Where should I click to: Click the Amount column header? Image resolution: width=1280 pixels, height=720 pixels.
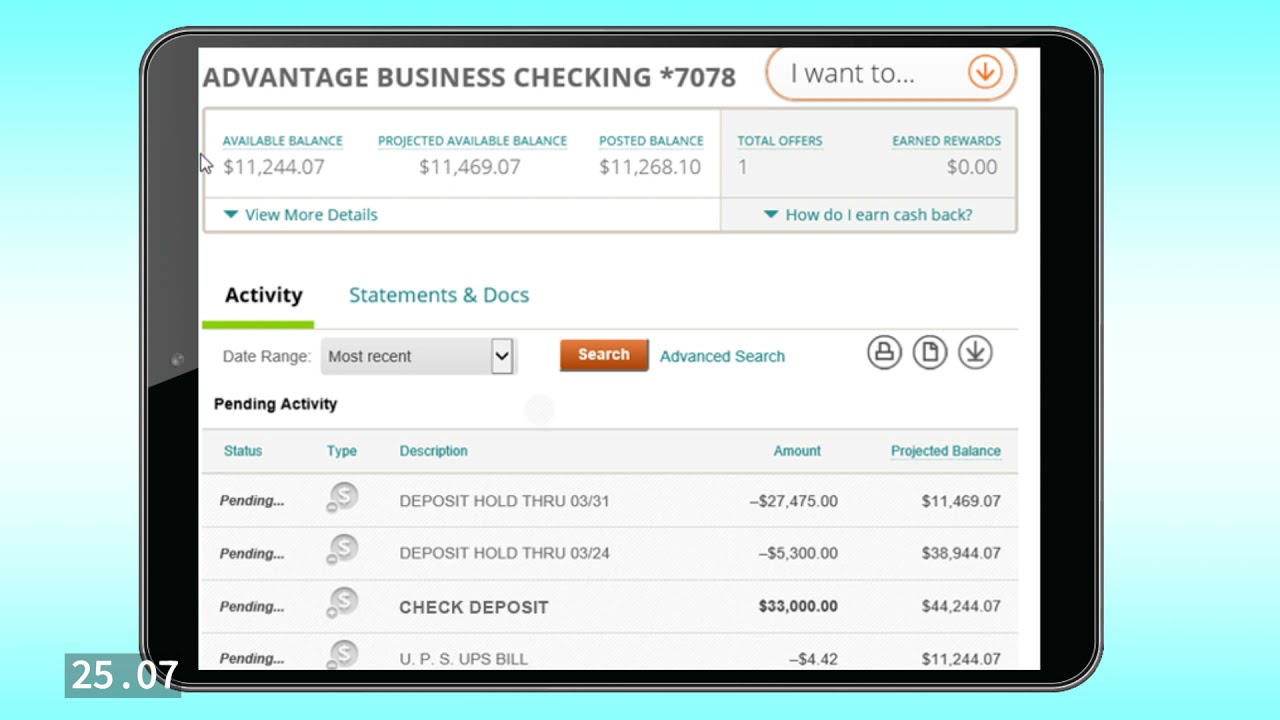(797, 451)
